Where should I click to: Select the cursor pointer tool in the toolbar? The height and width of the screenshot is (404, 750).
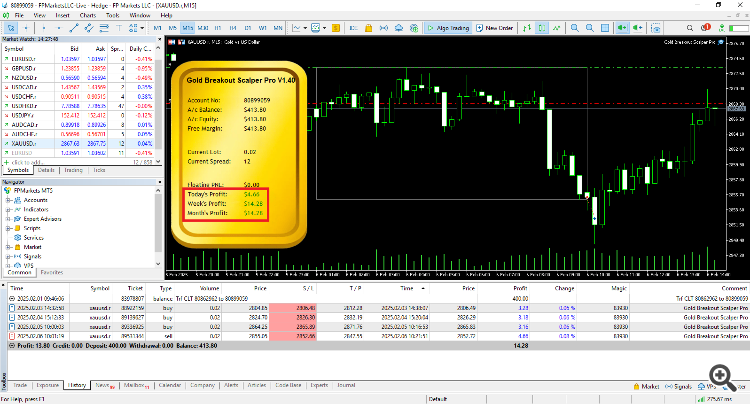point(11,28)
